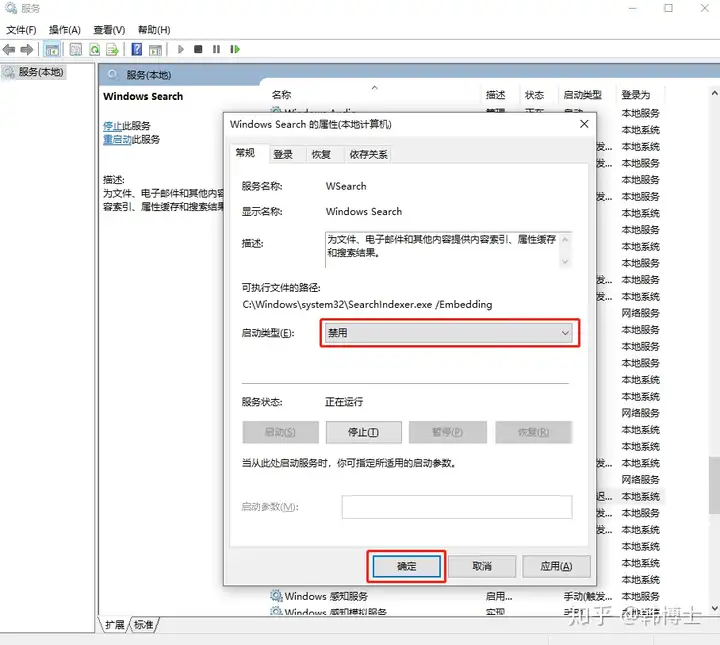Restart service with toolbar restart icon
The image size is (720, 645).
235,49
